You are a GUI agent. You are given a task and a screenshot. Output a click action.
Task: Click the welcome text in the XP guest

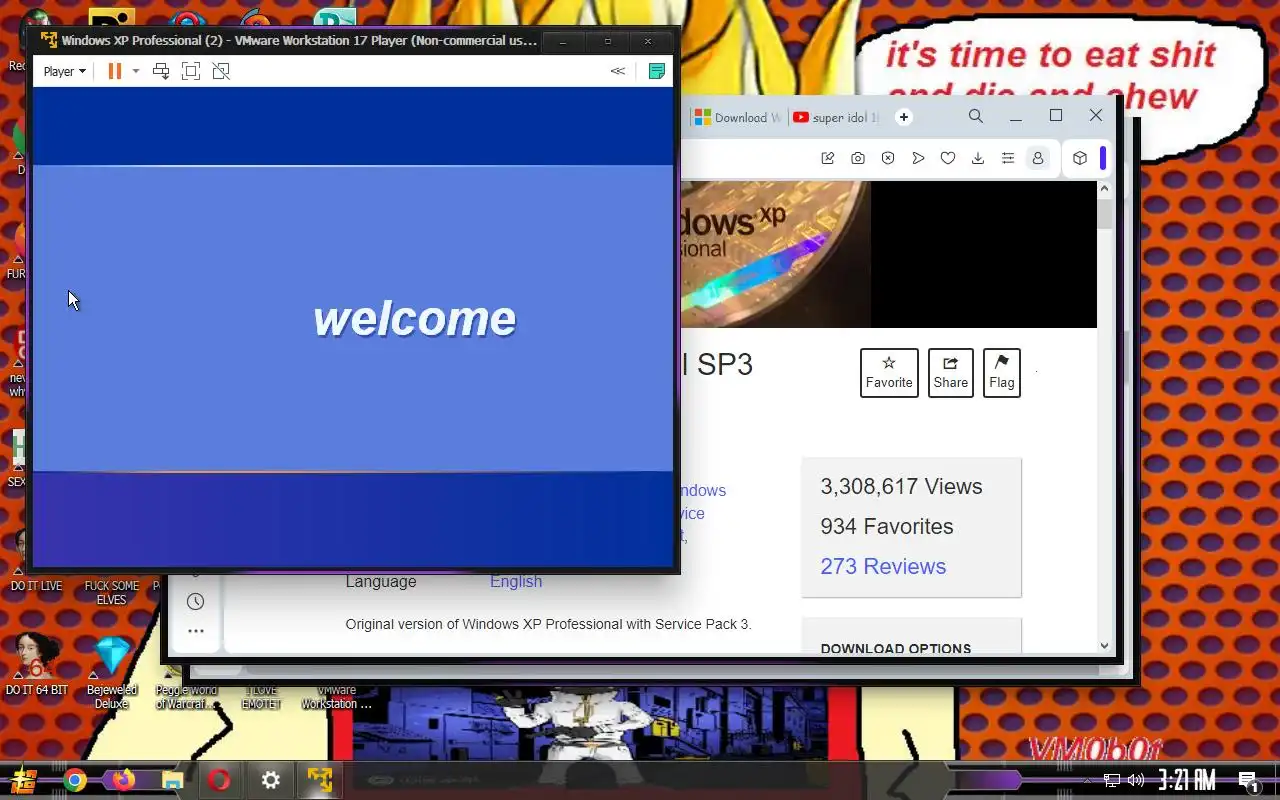pyautogui.click(x=415, y=319)
